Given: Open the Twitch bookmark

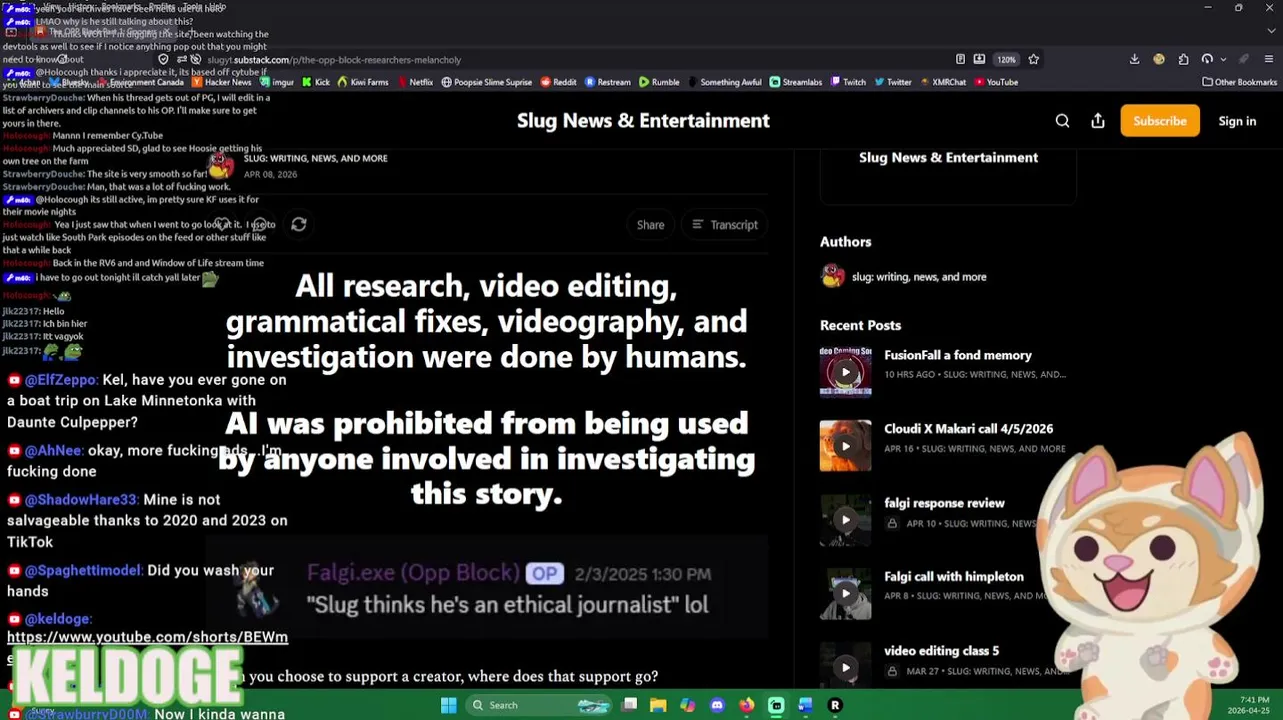Looking at the screenshot, I should pos(848,83).
